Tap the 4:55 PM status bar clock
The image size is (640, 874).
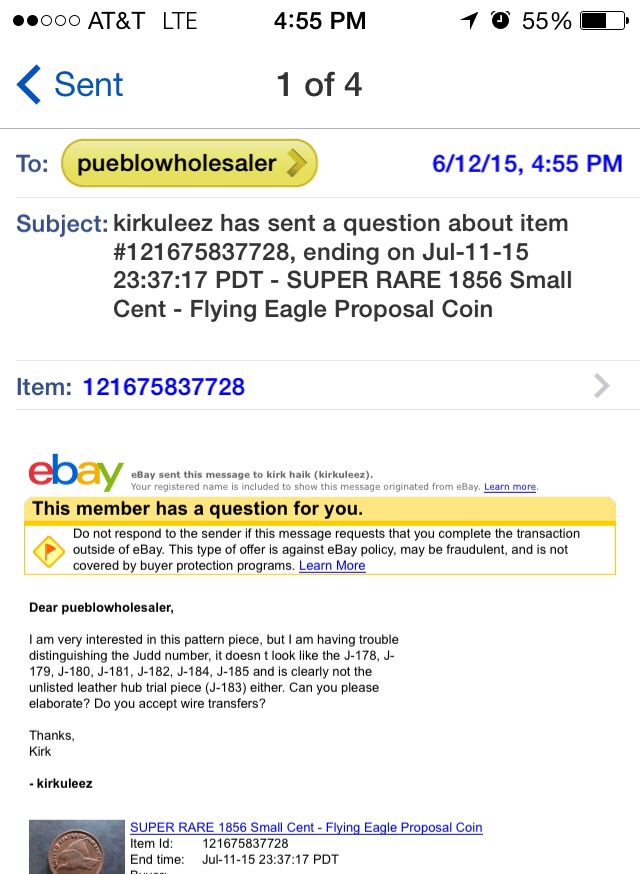(319, 21)
